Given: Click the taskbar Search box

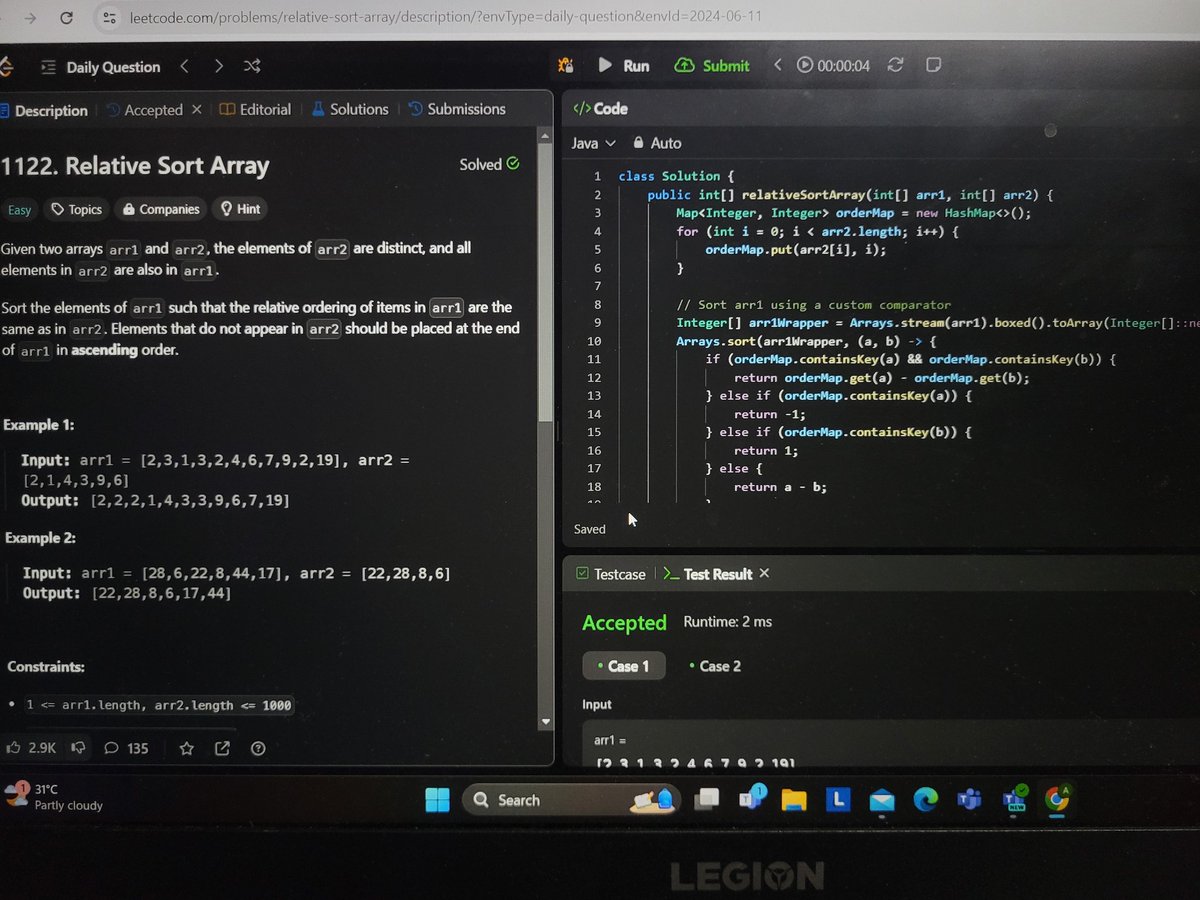Looking at the screenshot, I should click(x=570, y=800).
